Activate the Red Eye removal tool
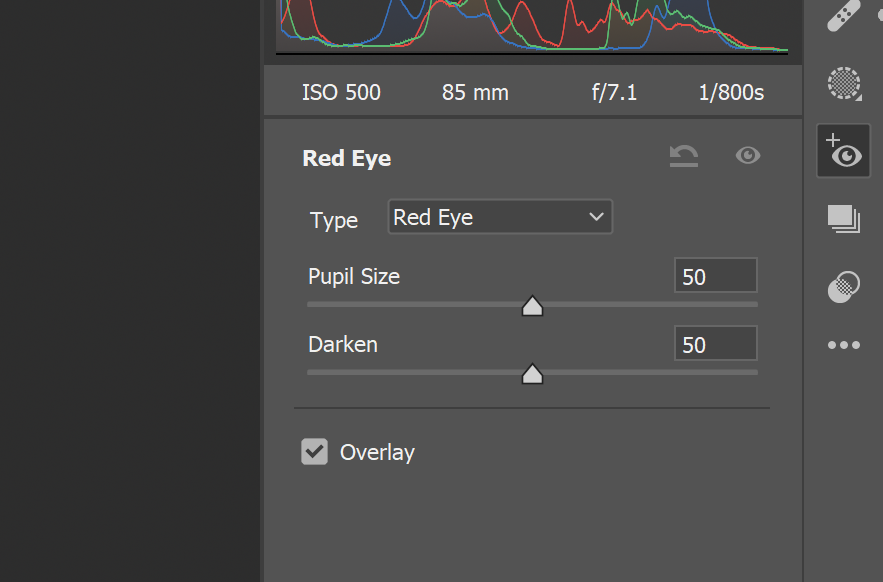Viewport: 883px width, 582px height. point(843,151)
